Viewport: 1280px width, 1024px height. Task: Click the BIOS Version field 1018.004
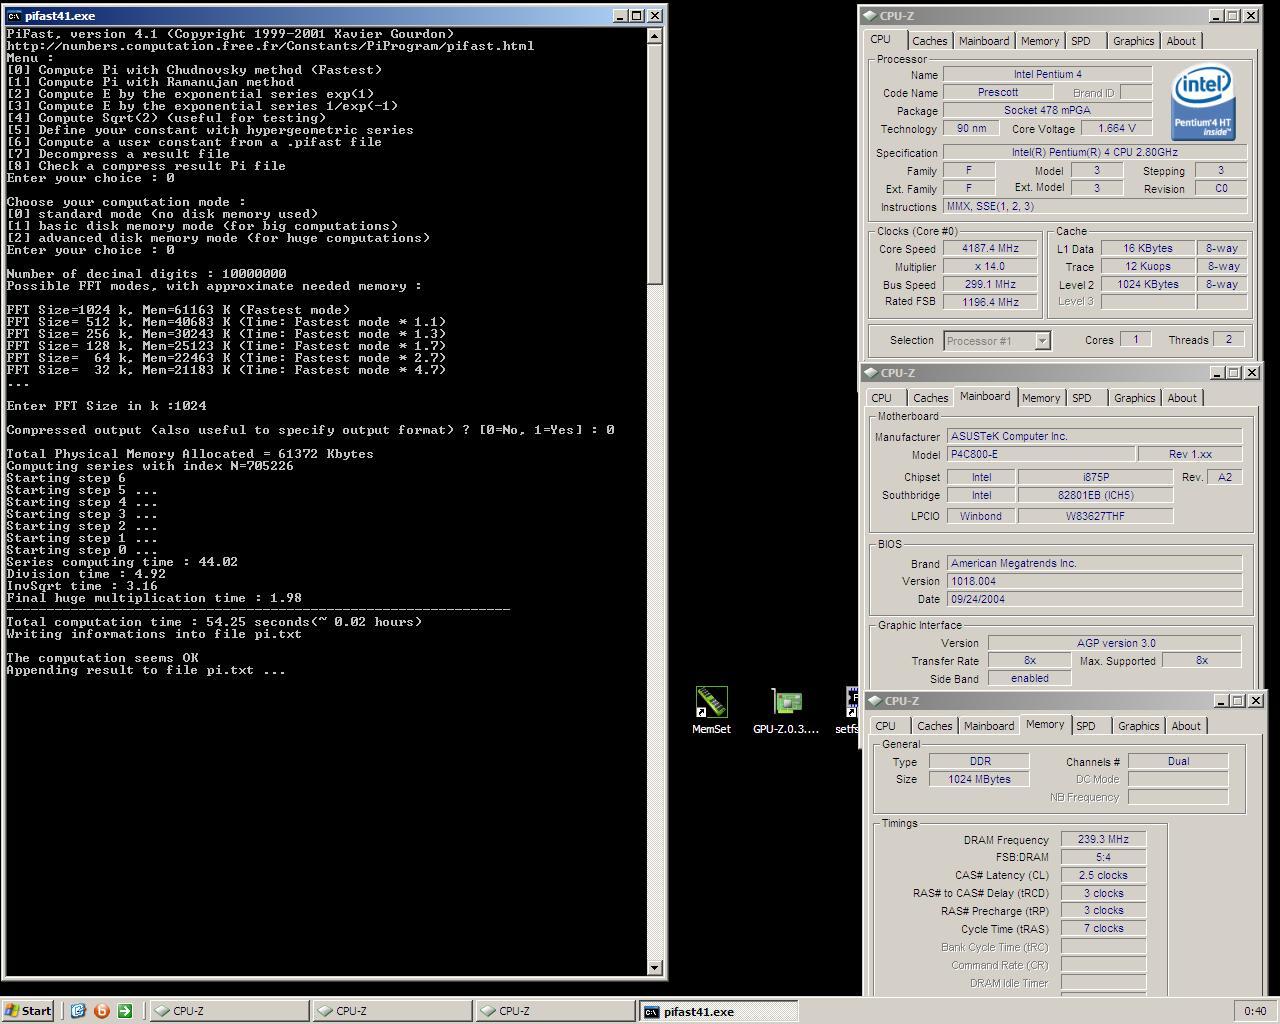(x=1094, y=581)
